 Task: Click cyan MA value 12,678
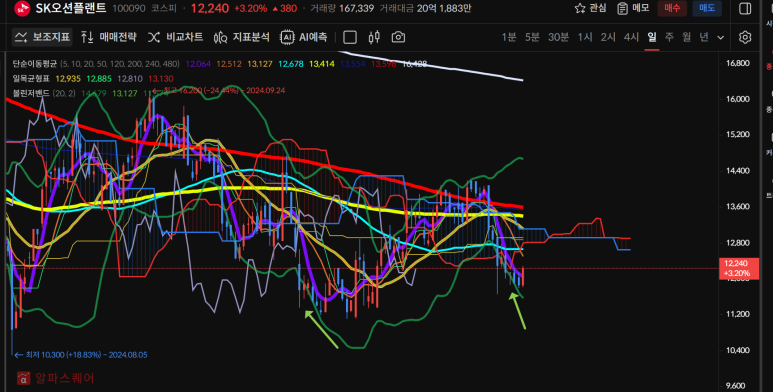290,64
